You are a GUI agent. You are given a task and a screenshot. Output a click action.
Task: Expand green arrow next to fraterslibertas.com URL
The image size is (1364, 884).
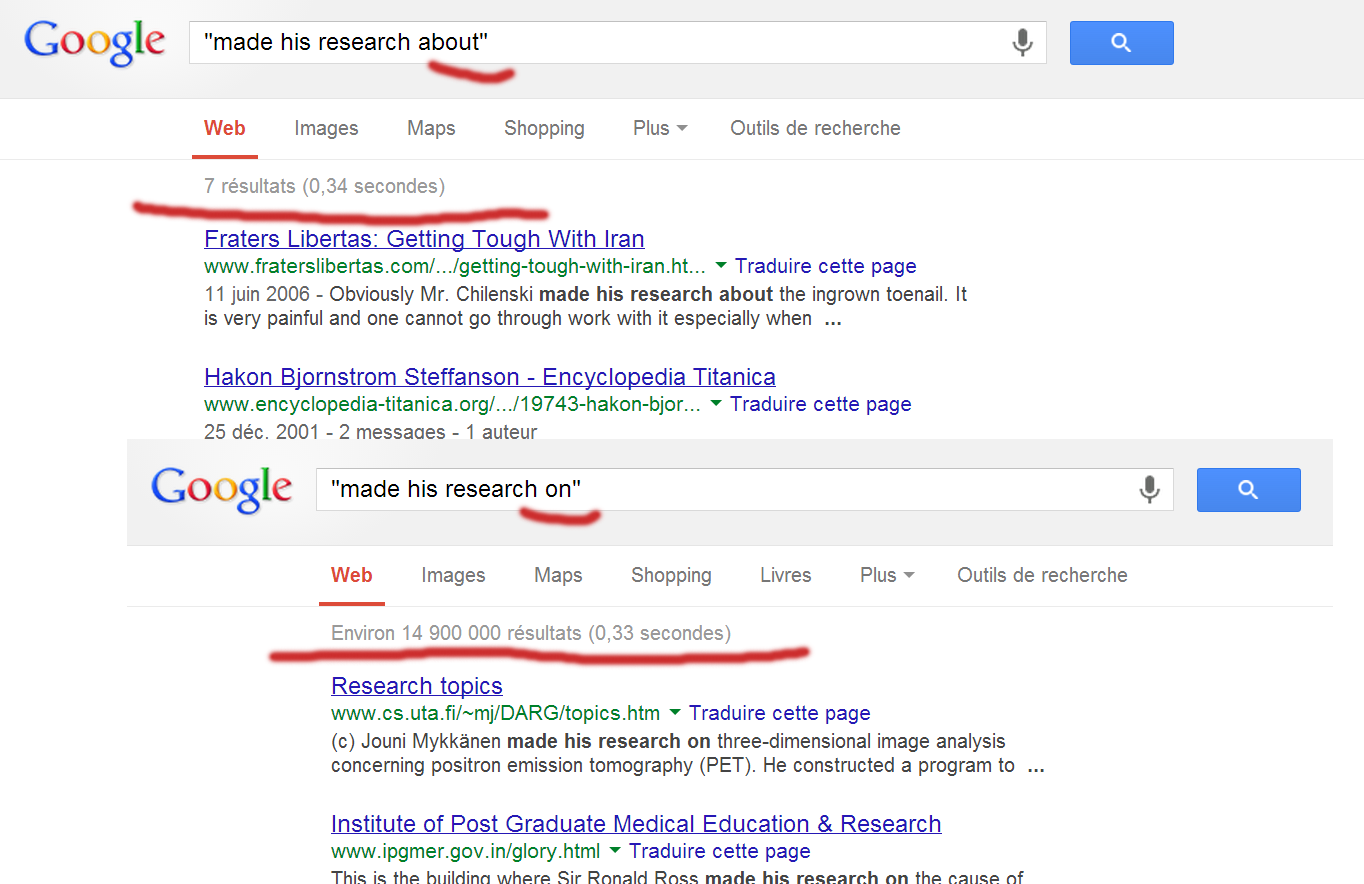pyautogui.click(x=720, y=267)
